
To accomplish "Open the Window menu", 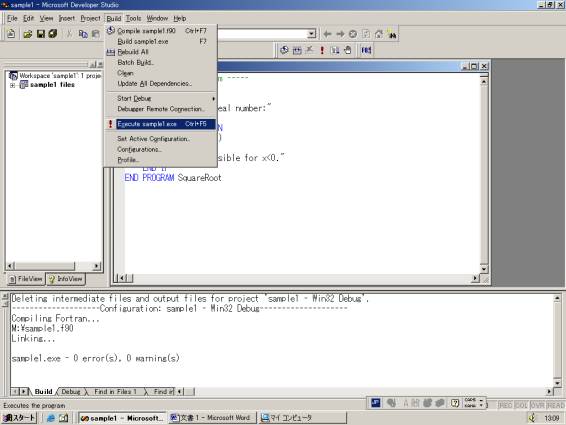I will (x=157, y=18).
